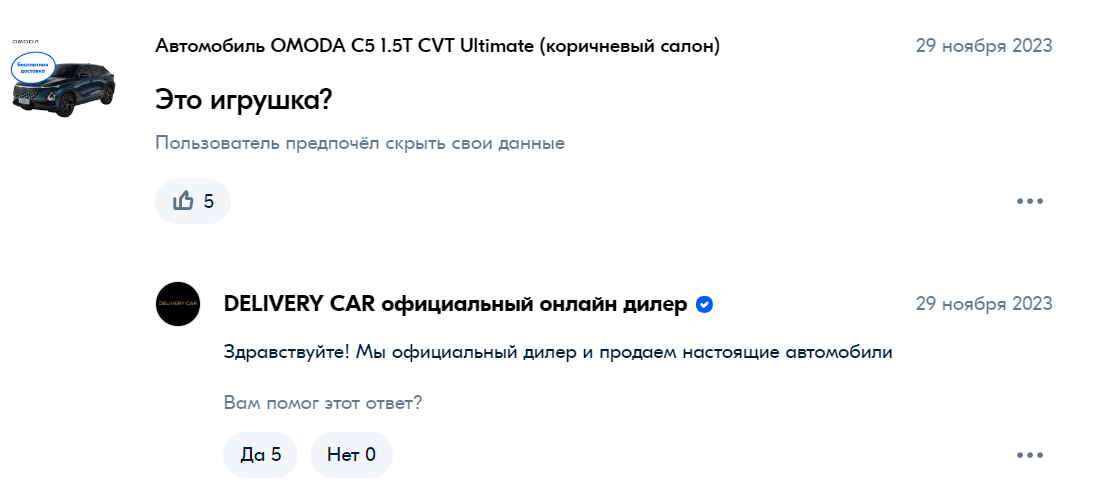The height and width of the screenshot is (490, 1101).
Task: Open the OMODA C5 1.5T CVT Ultimate product link
Action: (437, 46)
